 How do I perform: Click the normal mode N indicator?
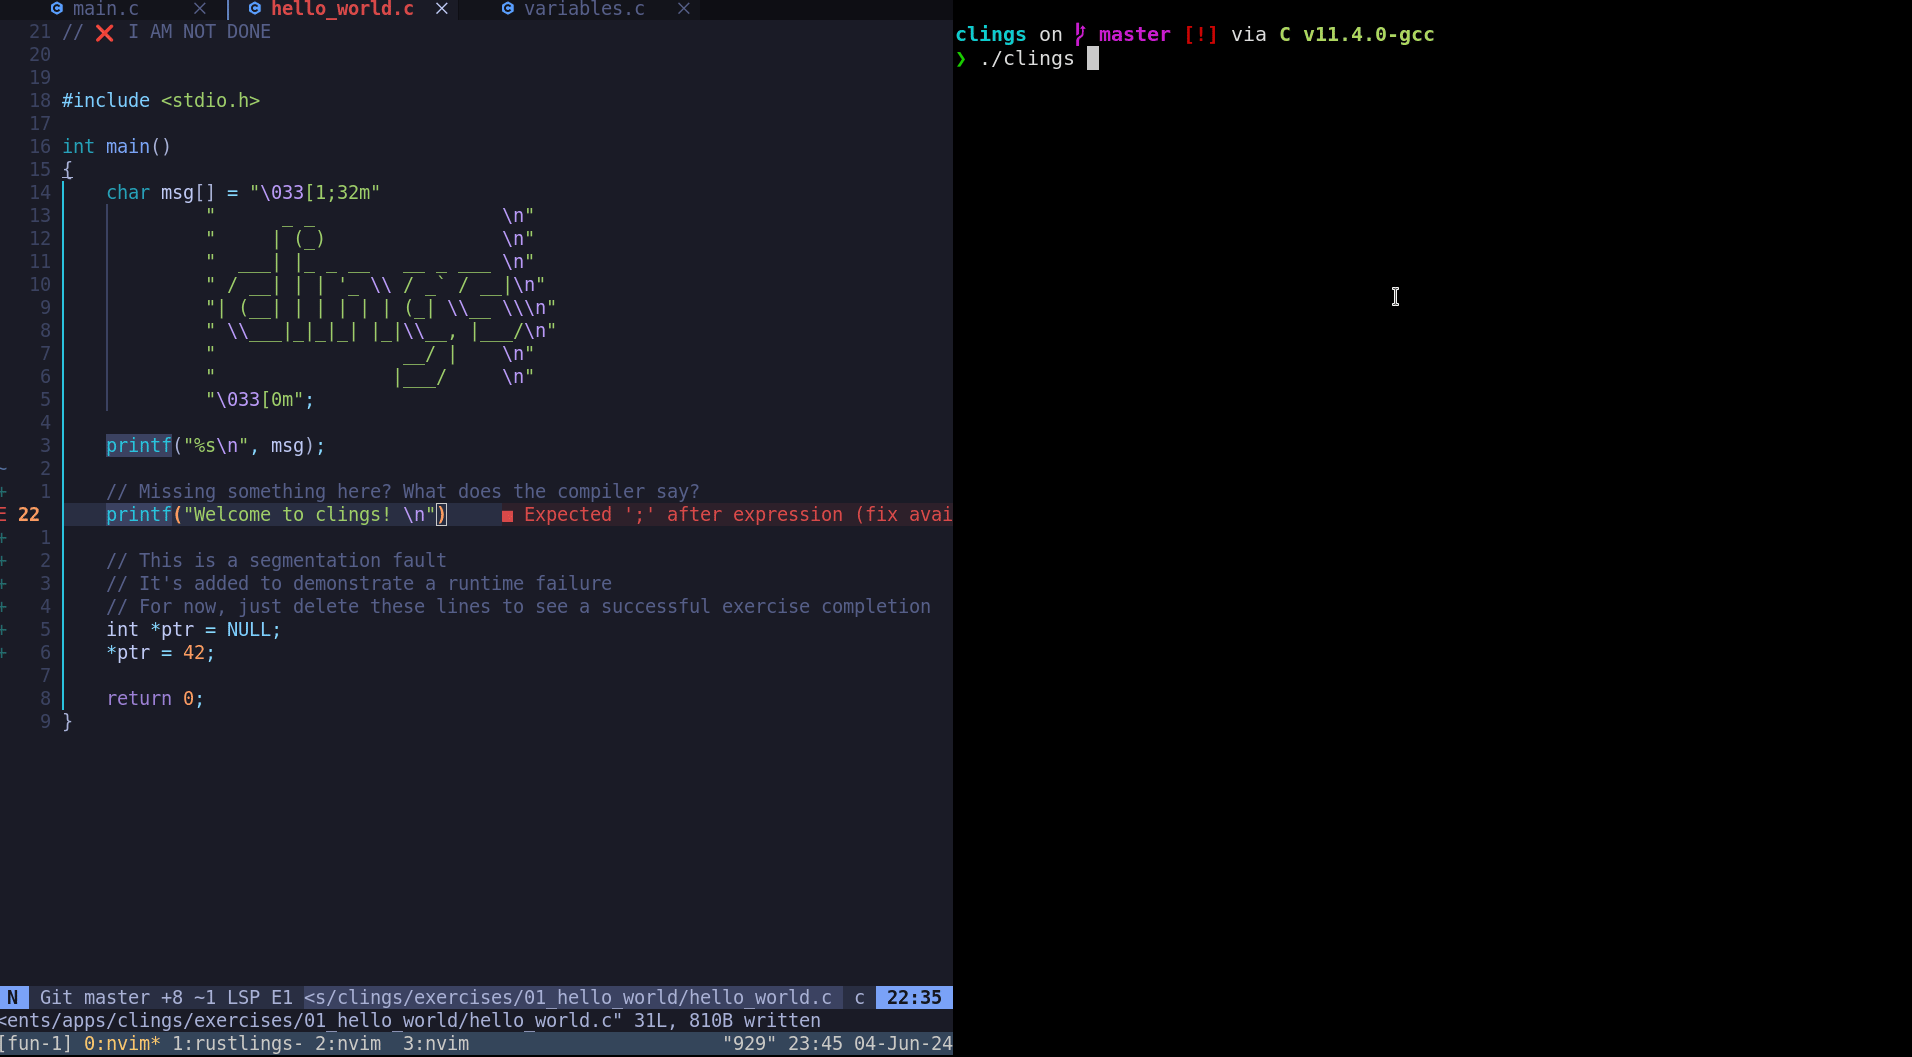coord(12,998)
